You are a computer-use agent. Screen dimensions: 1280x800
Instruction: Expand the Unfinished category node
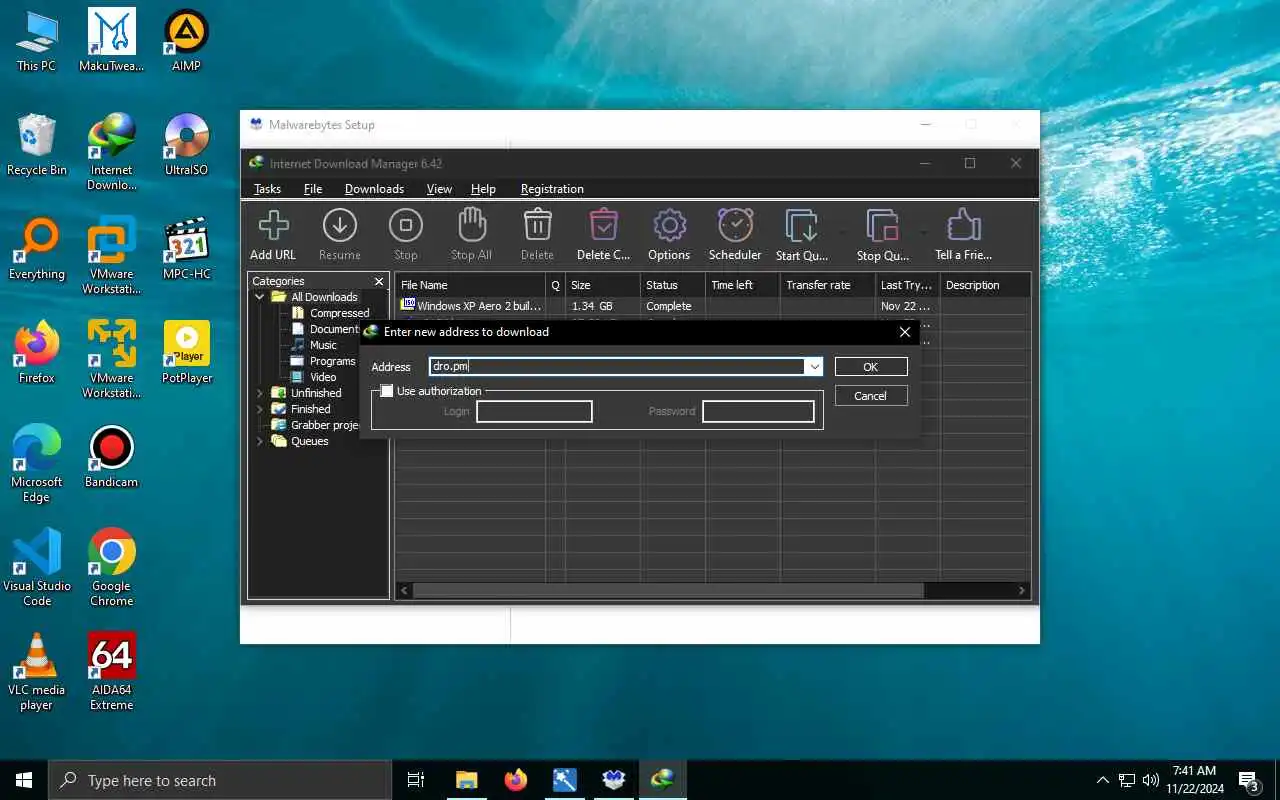click(260, 393)
